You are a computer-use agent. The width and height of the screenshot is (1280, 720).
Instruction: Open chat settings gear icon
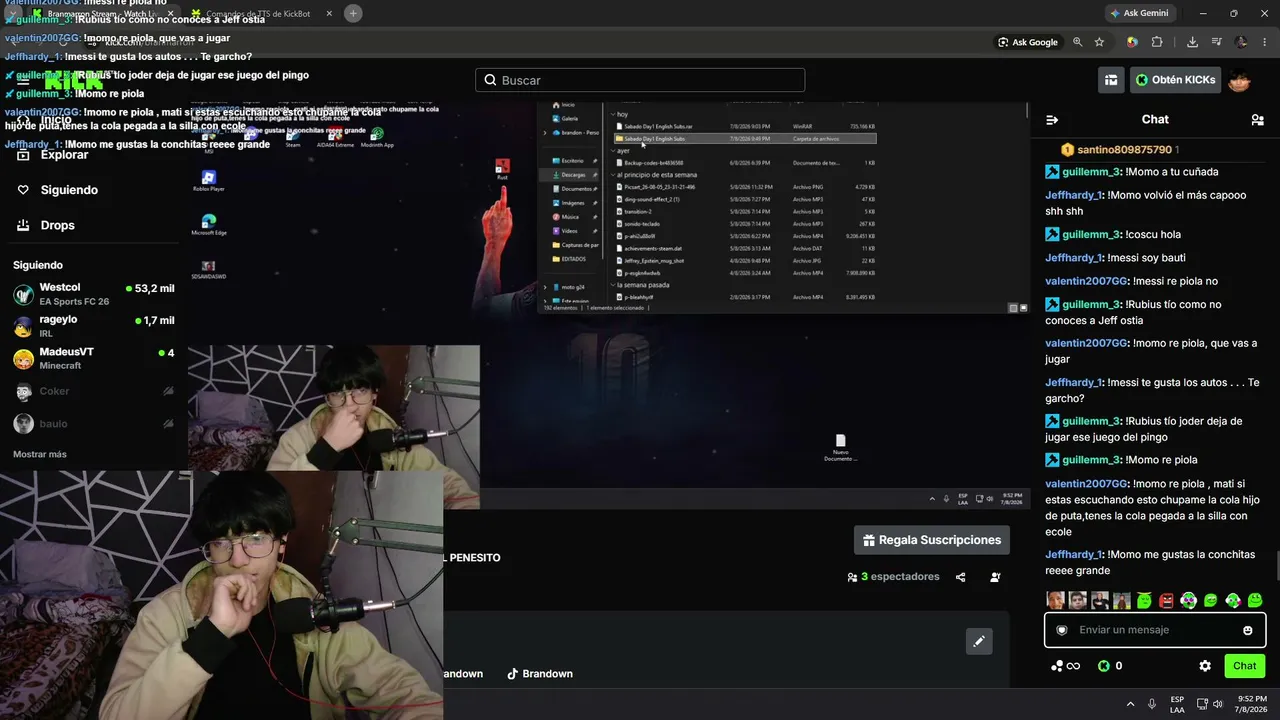pos(1205,666)
